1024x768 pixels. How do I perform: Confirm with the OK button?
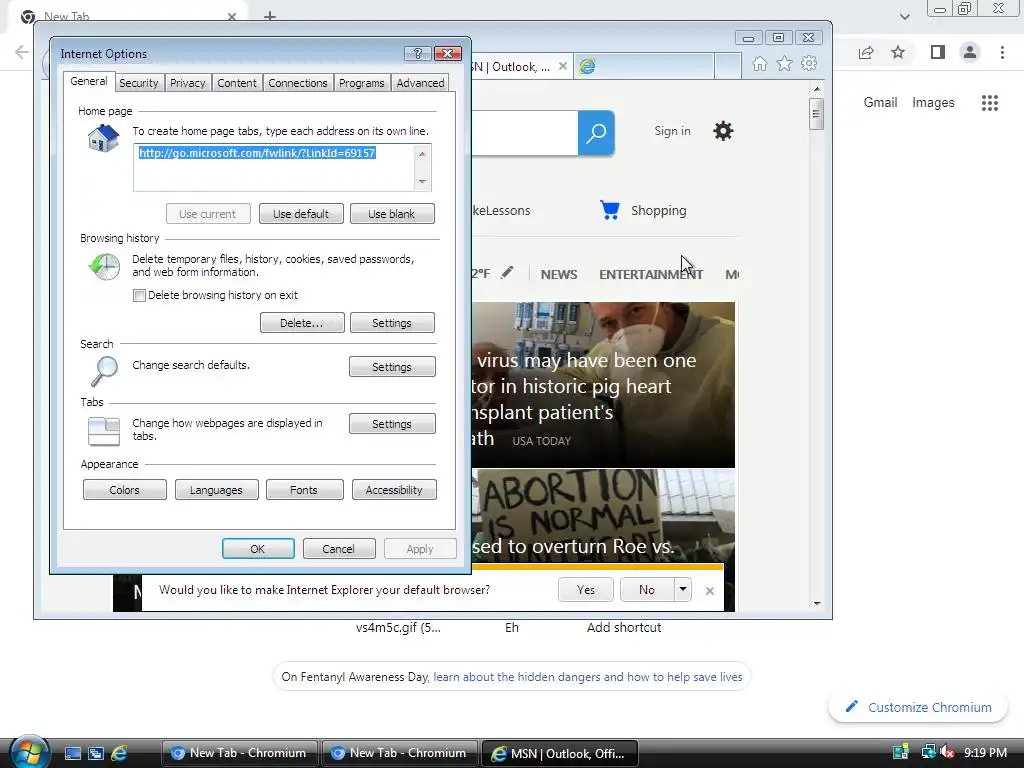pos(258,549)
